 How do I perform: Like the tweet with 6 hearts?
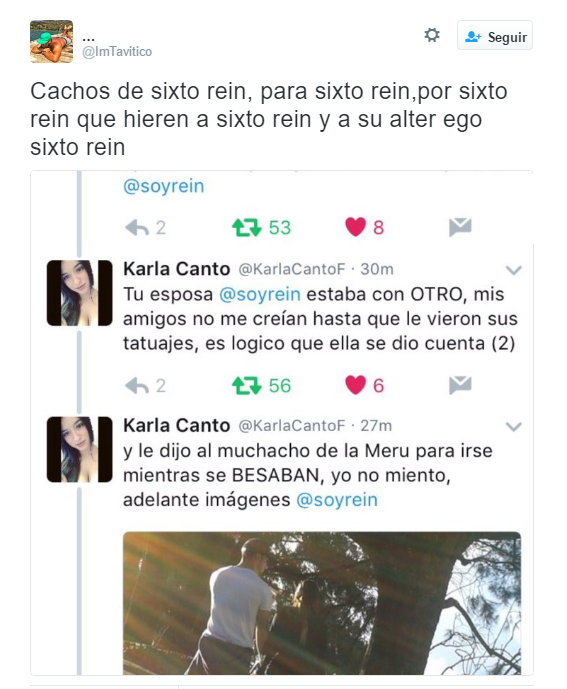(355, 385)
